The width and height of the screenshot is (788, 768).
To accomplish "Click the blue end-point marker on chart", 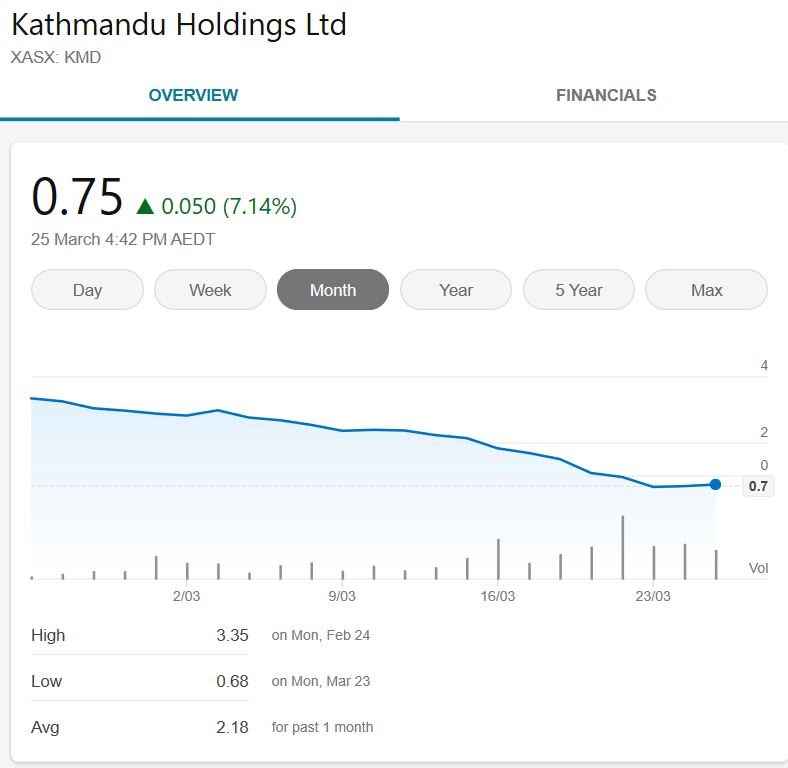I will pos(715,484).
